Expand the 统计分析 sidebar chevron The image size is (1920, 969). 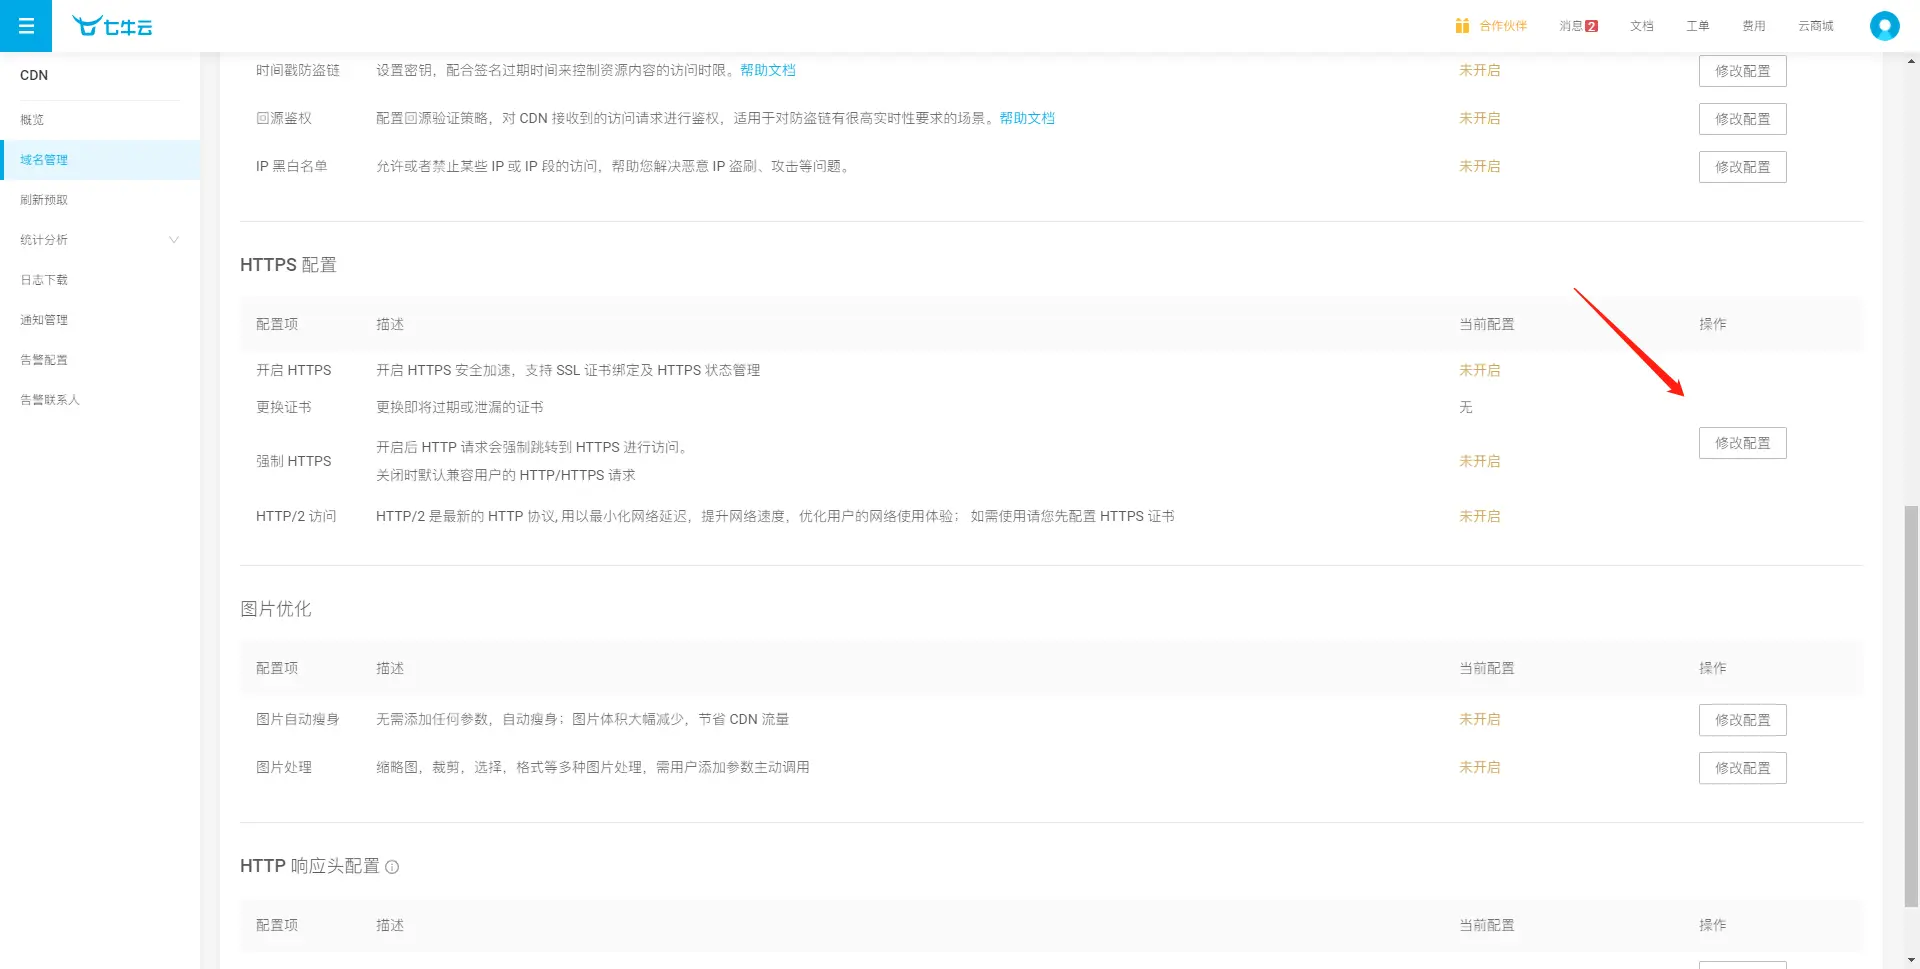point(174,240)
